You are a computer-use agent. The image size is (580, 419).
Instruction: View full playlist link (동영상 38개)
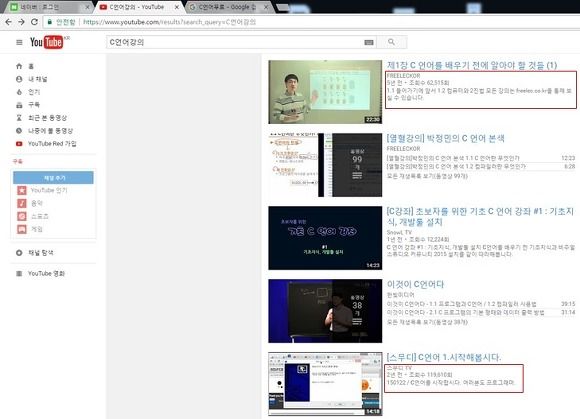[427, 322]
